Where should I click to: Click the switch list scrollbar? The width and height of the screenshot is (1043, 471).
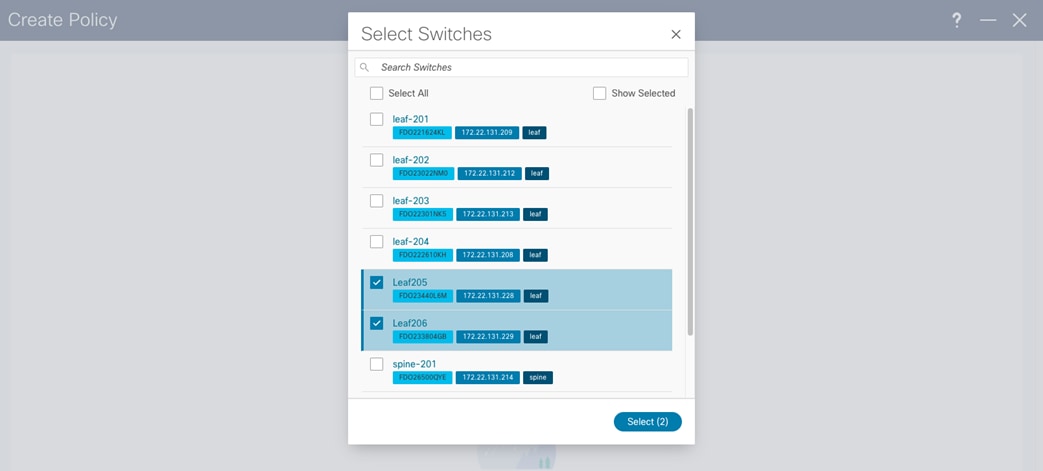click(690, 222)
